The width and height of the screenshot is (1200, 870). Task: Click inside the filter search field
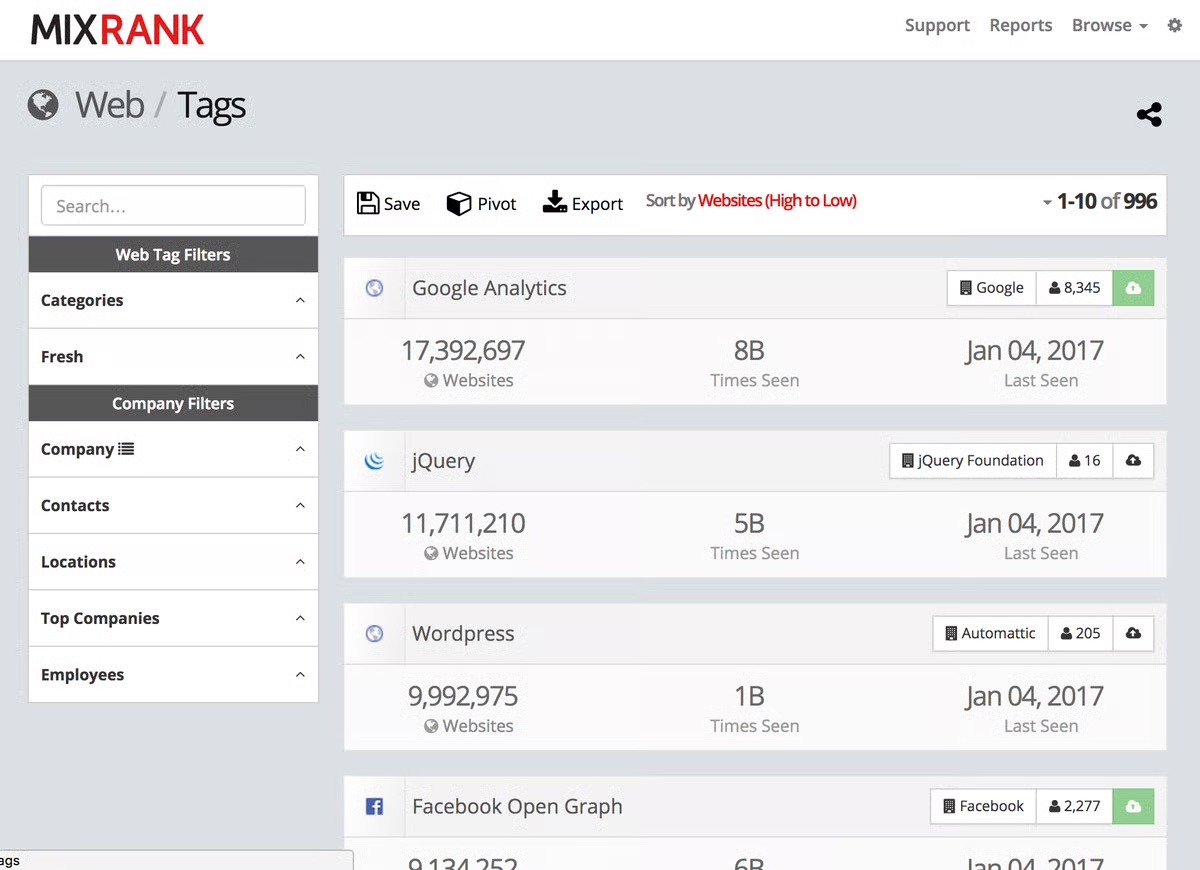(x=172, y=205)
